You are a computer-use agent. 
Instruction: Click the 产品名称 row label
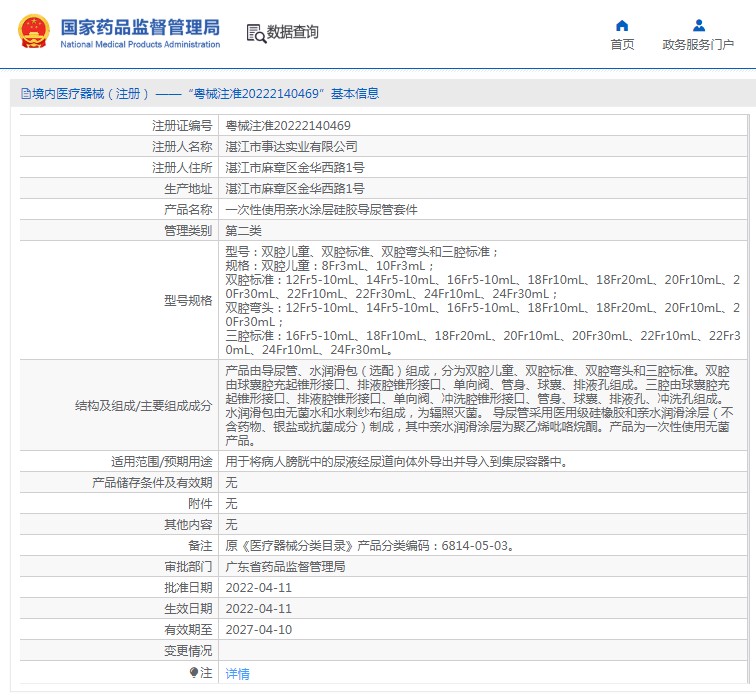(x=188, y=210)
